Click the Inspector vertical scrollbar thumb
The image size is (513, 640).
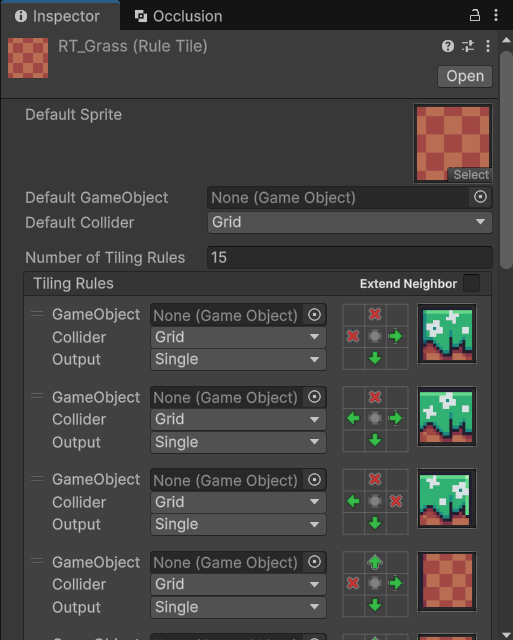pos(506,160)
